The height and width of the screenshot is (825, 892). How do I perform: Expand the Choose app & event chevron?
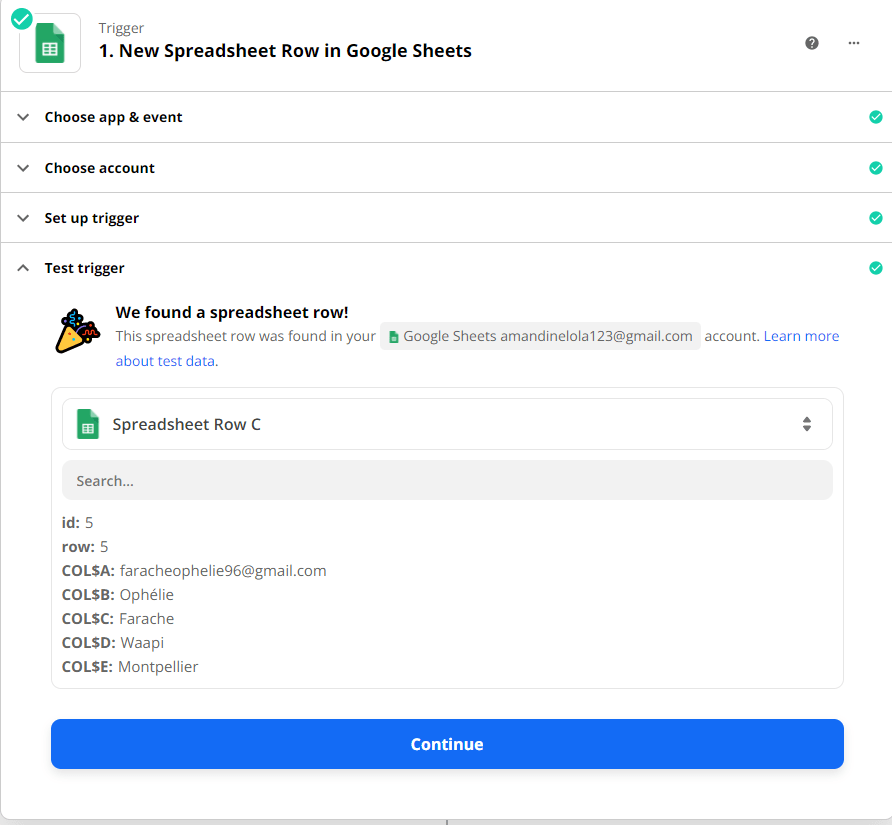23,117
